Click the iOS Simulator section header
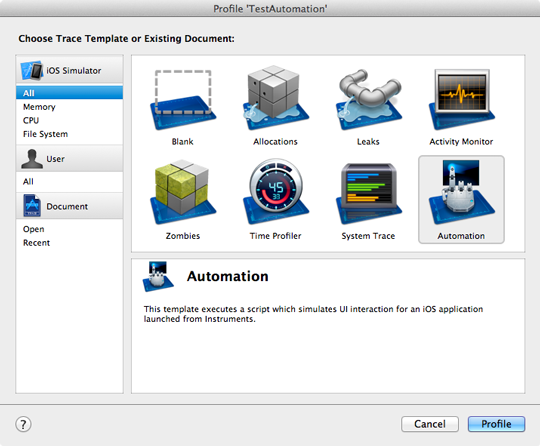This screenshot has height=446, width=540. [x=69, y=70]
